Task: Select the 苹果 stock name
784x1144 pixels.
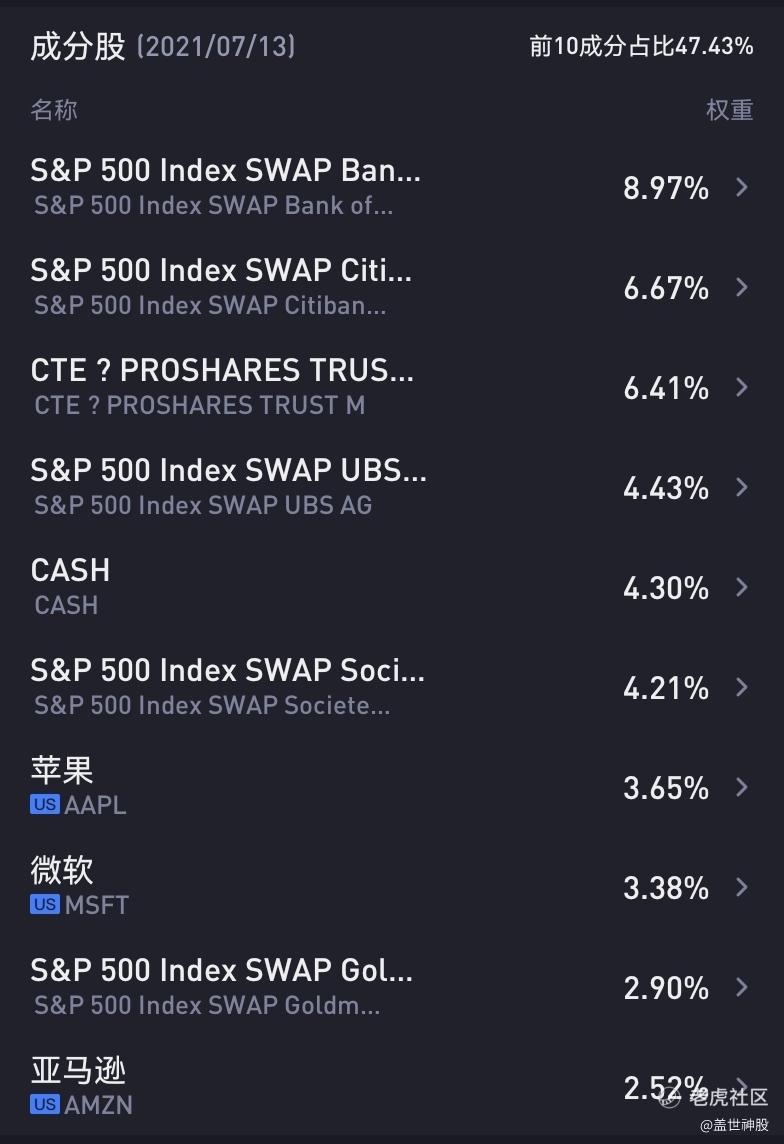Action: [62, 770]
